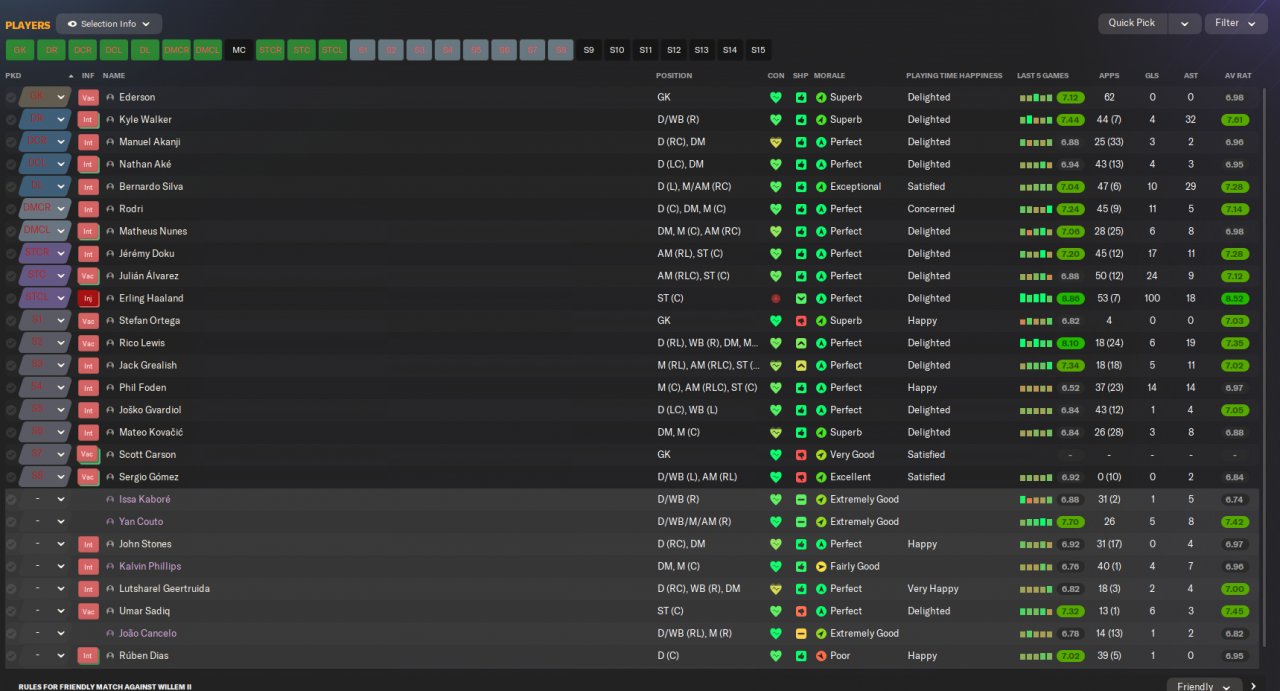This screenshot has width=1280, height=691.
Task: Click Mateo Kovačić's condition heart icon
Action: tap(775, 432)
